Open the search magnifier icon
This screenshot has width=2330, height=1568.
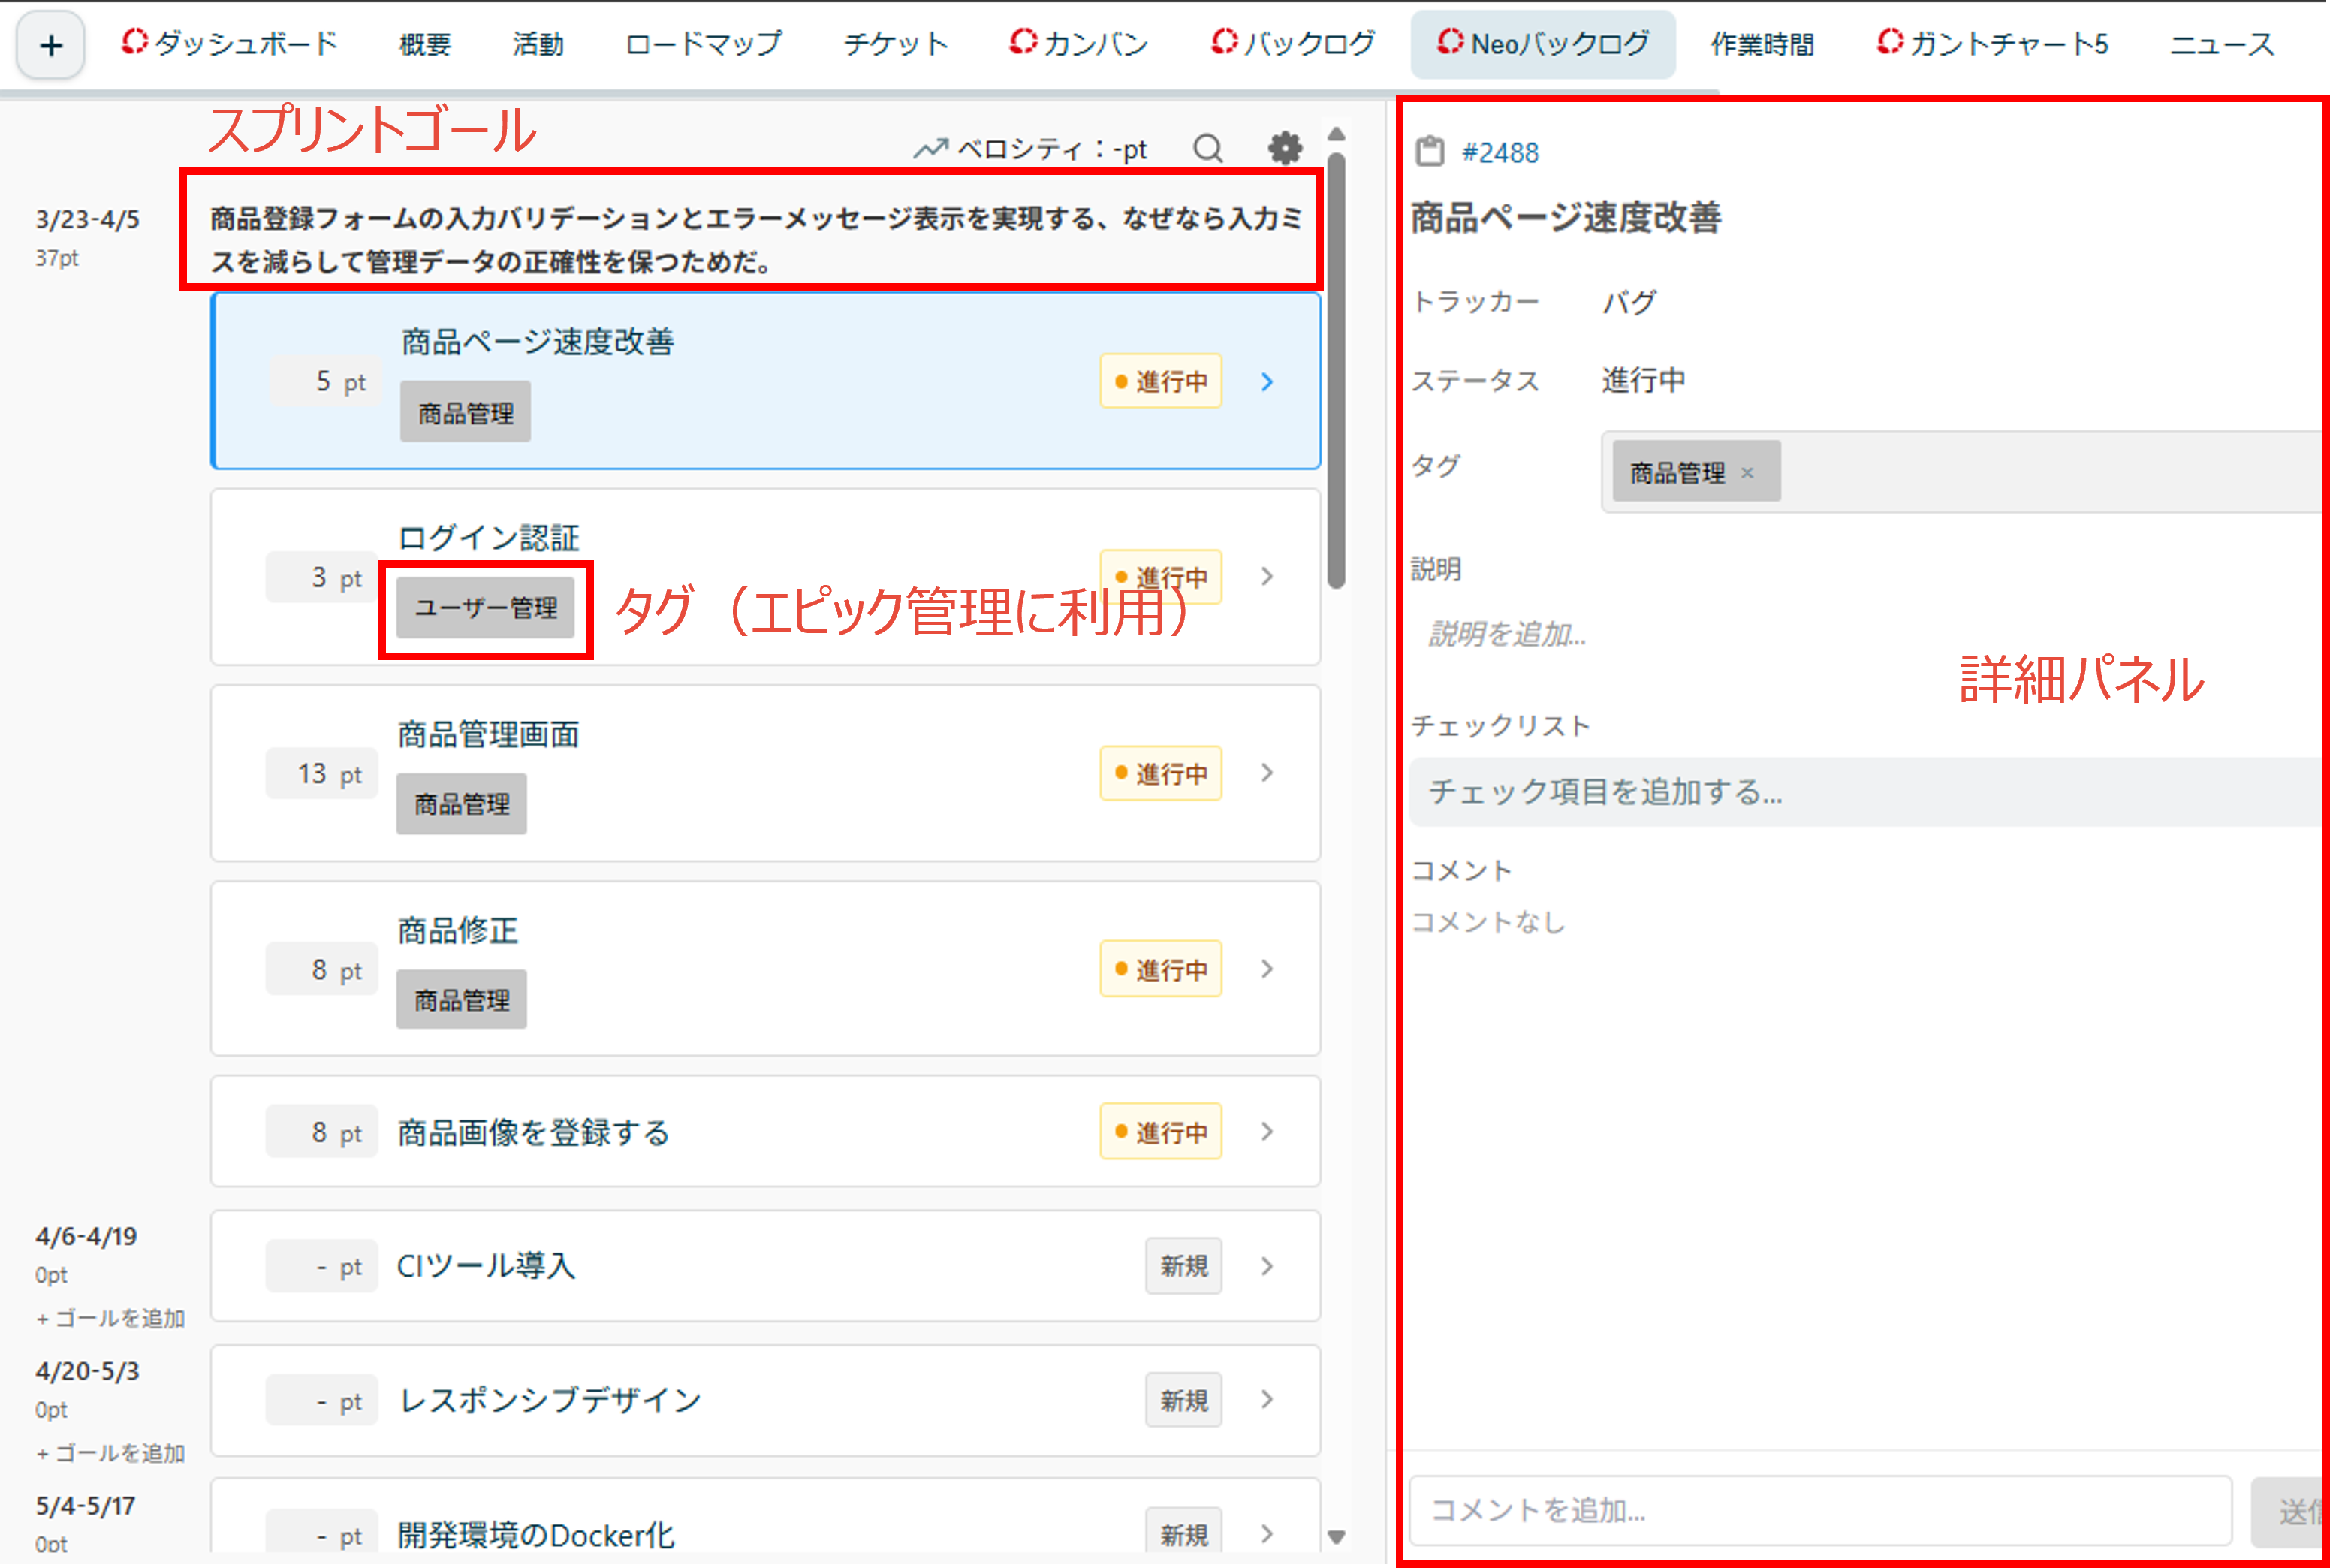1207,149
